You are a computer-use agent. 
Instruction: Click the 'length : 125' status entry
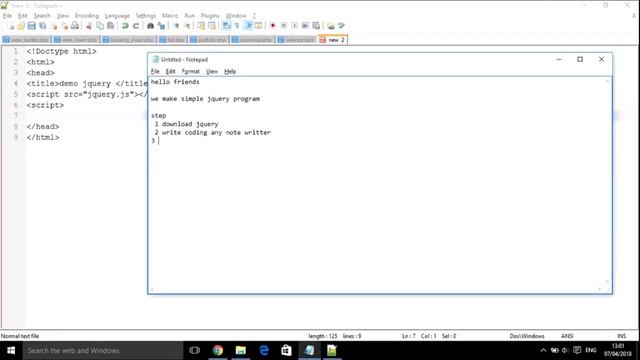323,336
